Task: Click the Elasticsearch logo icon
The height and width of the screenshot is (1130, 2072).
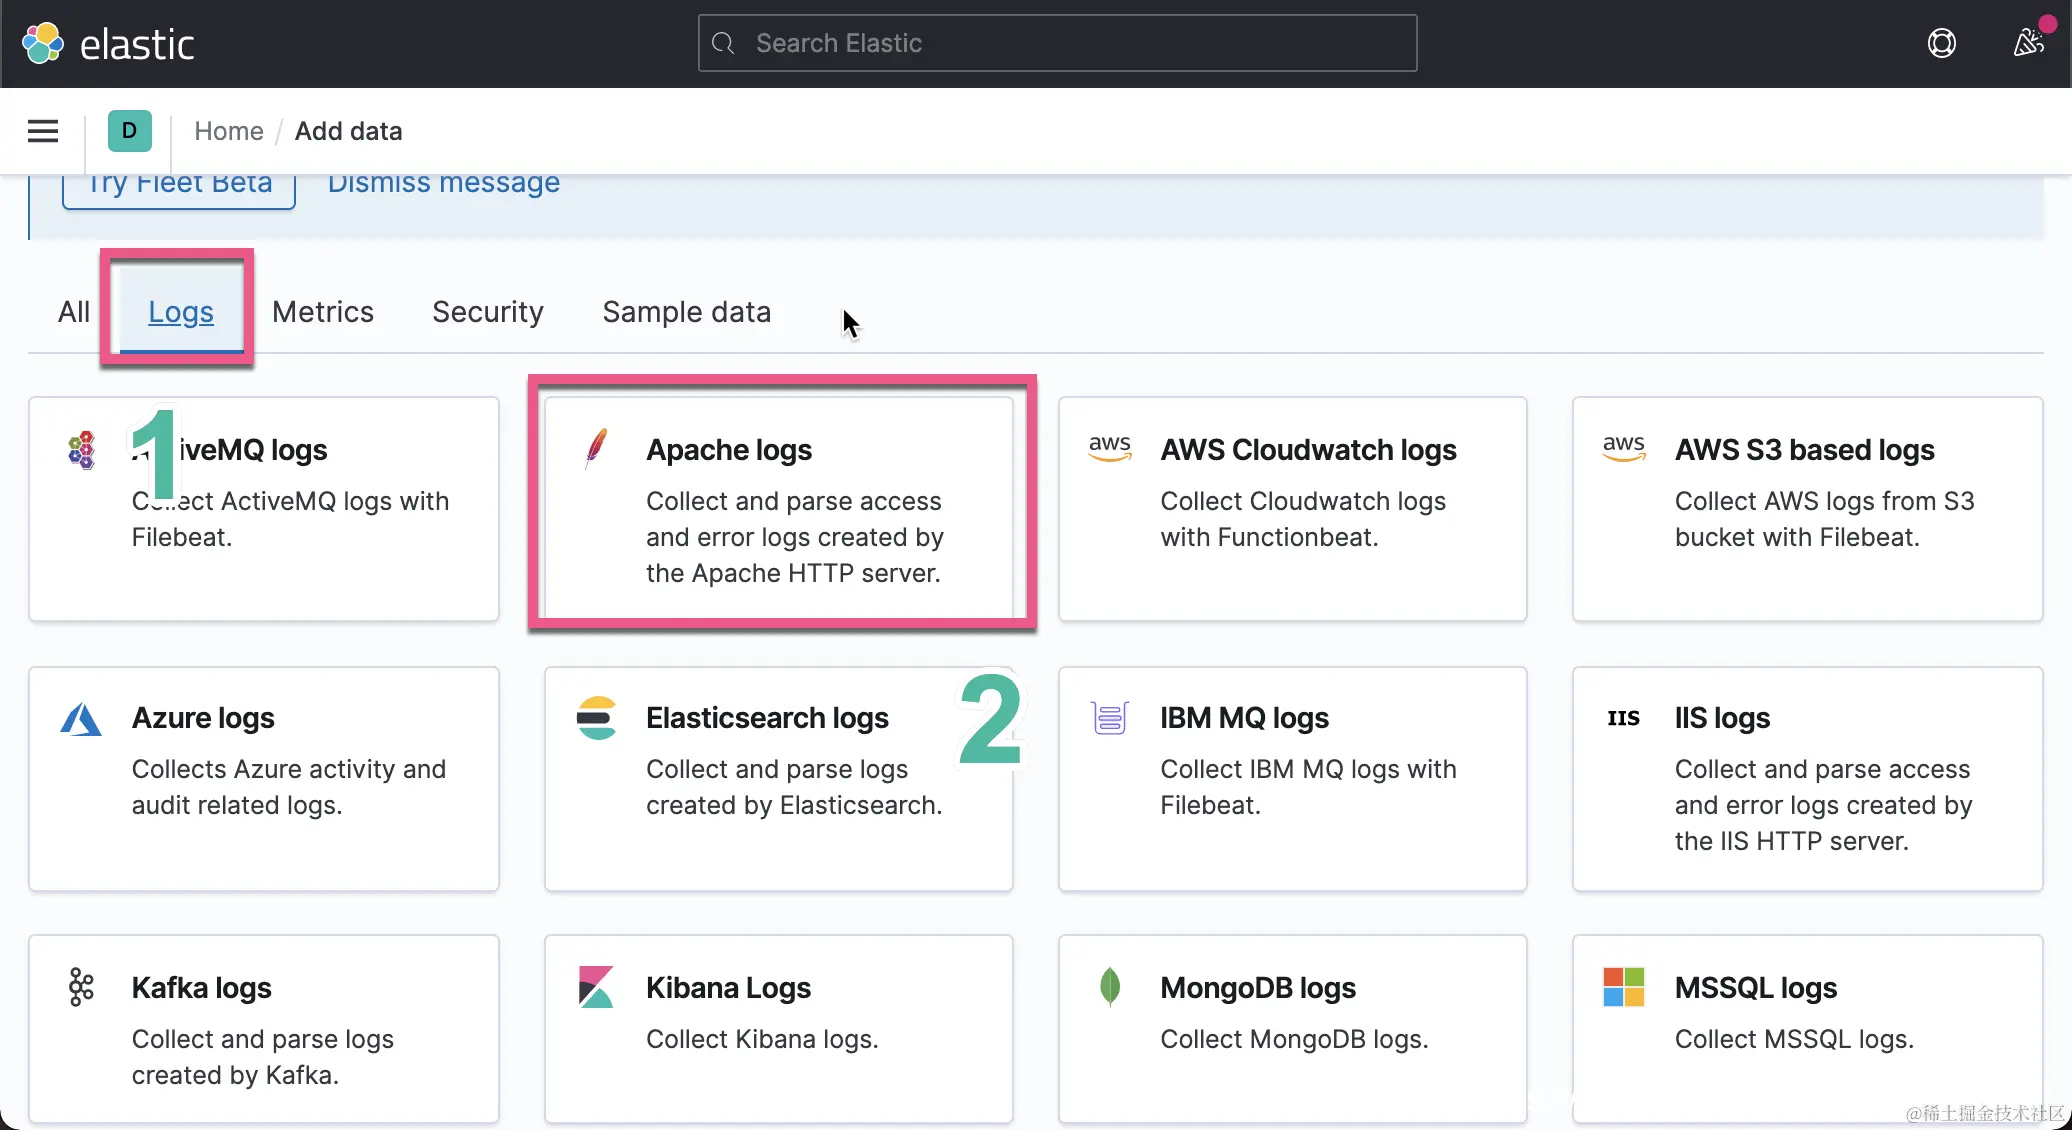Action: [596, 718]
